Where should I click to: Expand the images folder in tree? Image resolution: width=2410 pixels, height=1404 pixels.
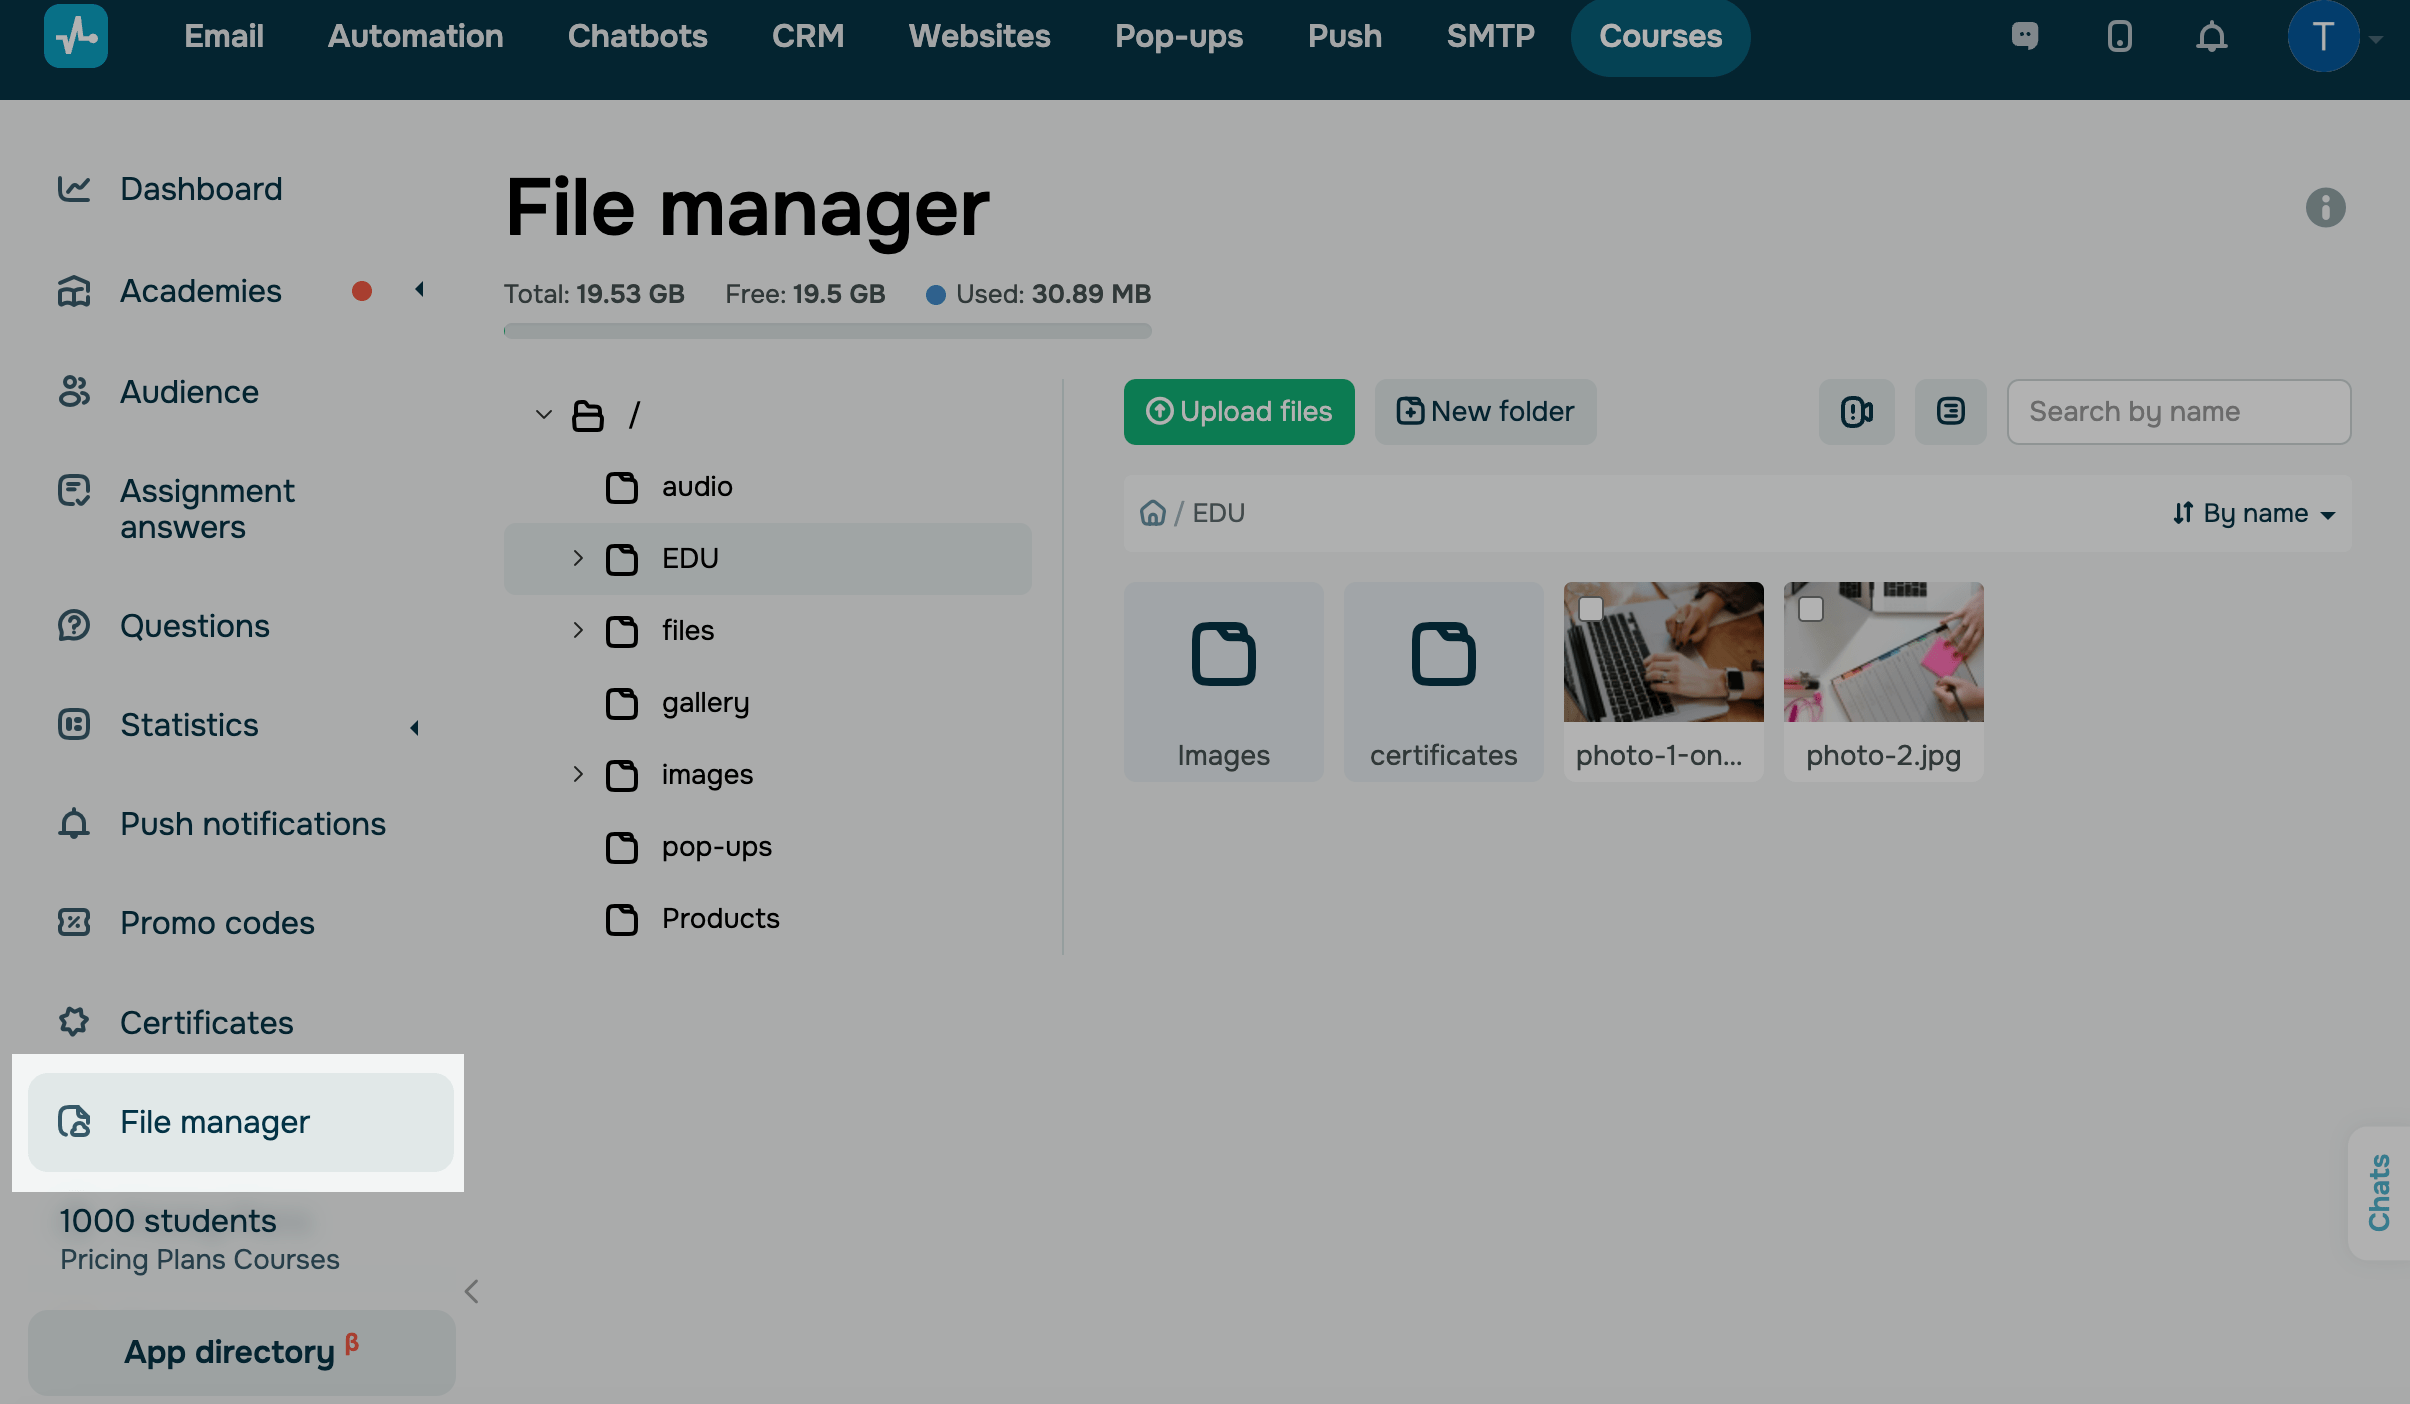(x=578, y=774)
